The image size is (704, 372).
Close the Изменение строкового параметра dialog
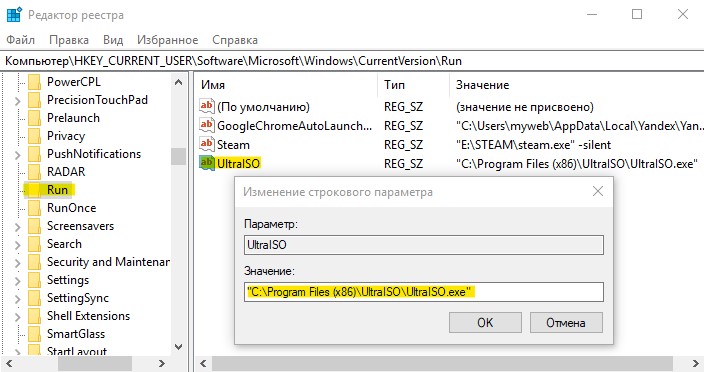coord(598,191)
